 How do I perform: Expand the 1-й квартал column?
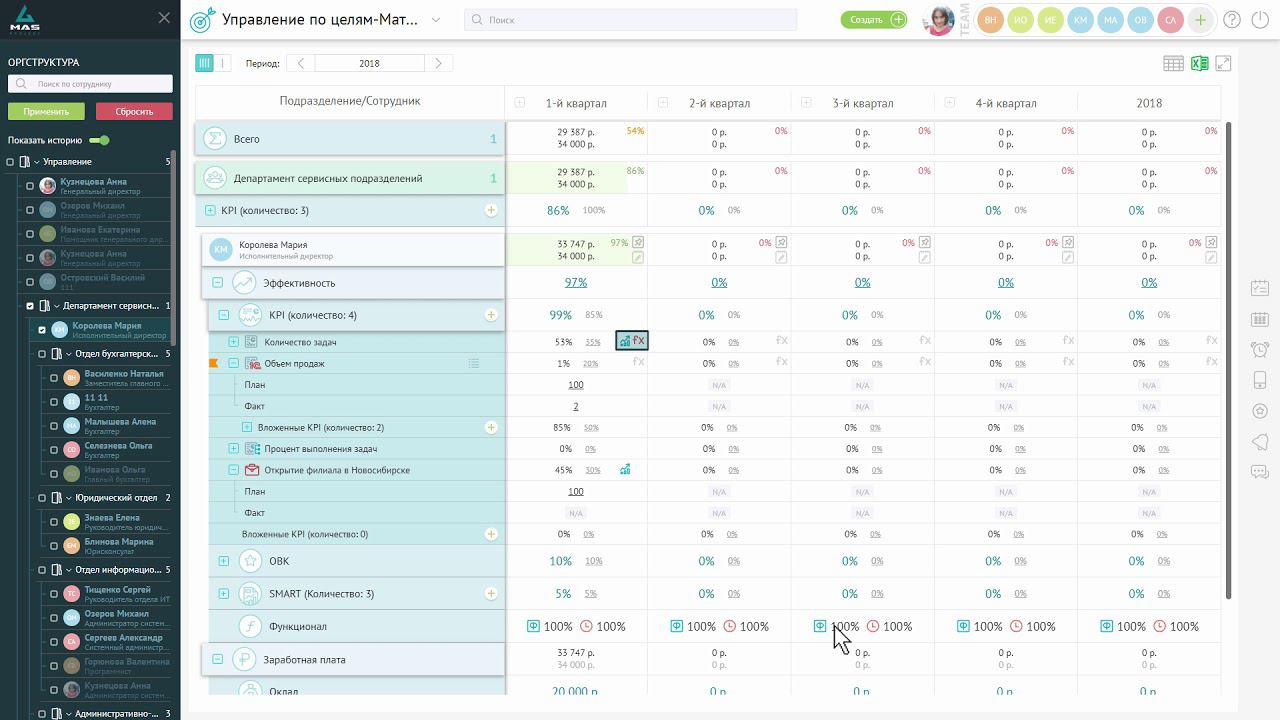[520, 103]
